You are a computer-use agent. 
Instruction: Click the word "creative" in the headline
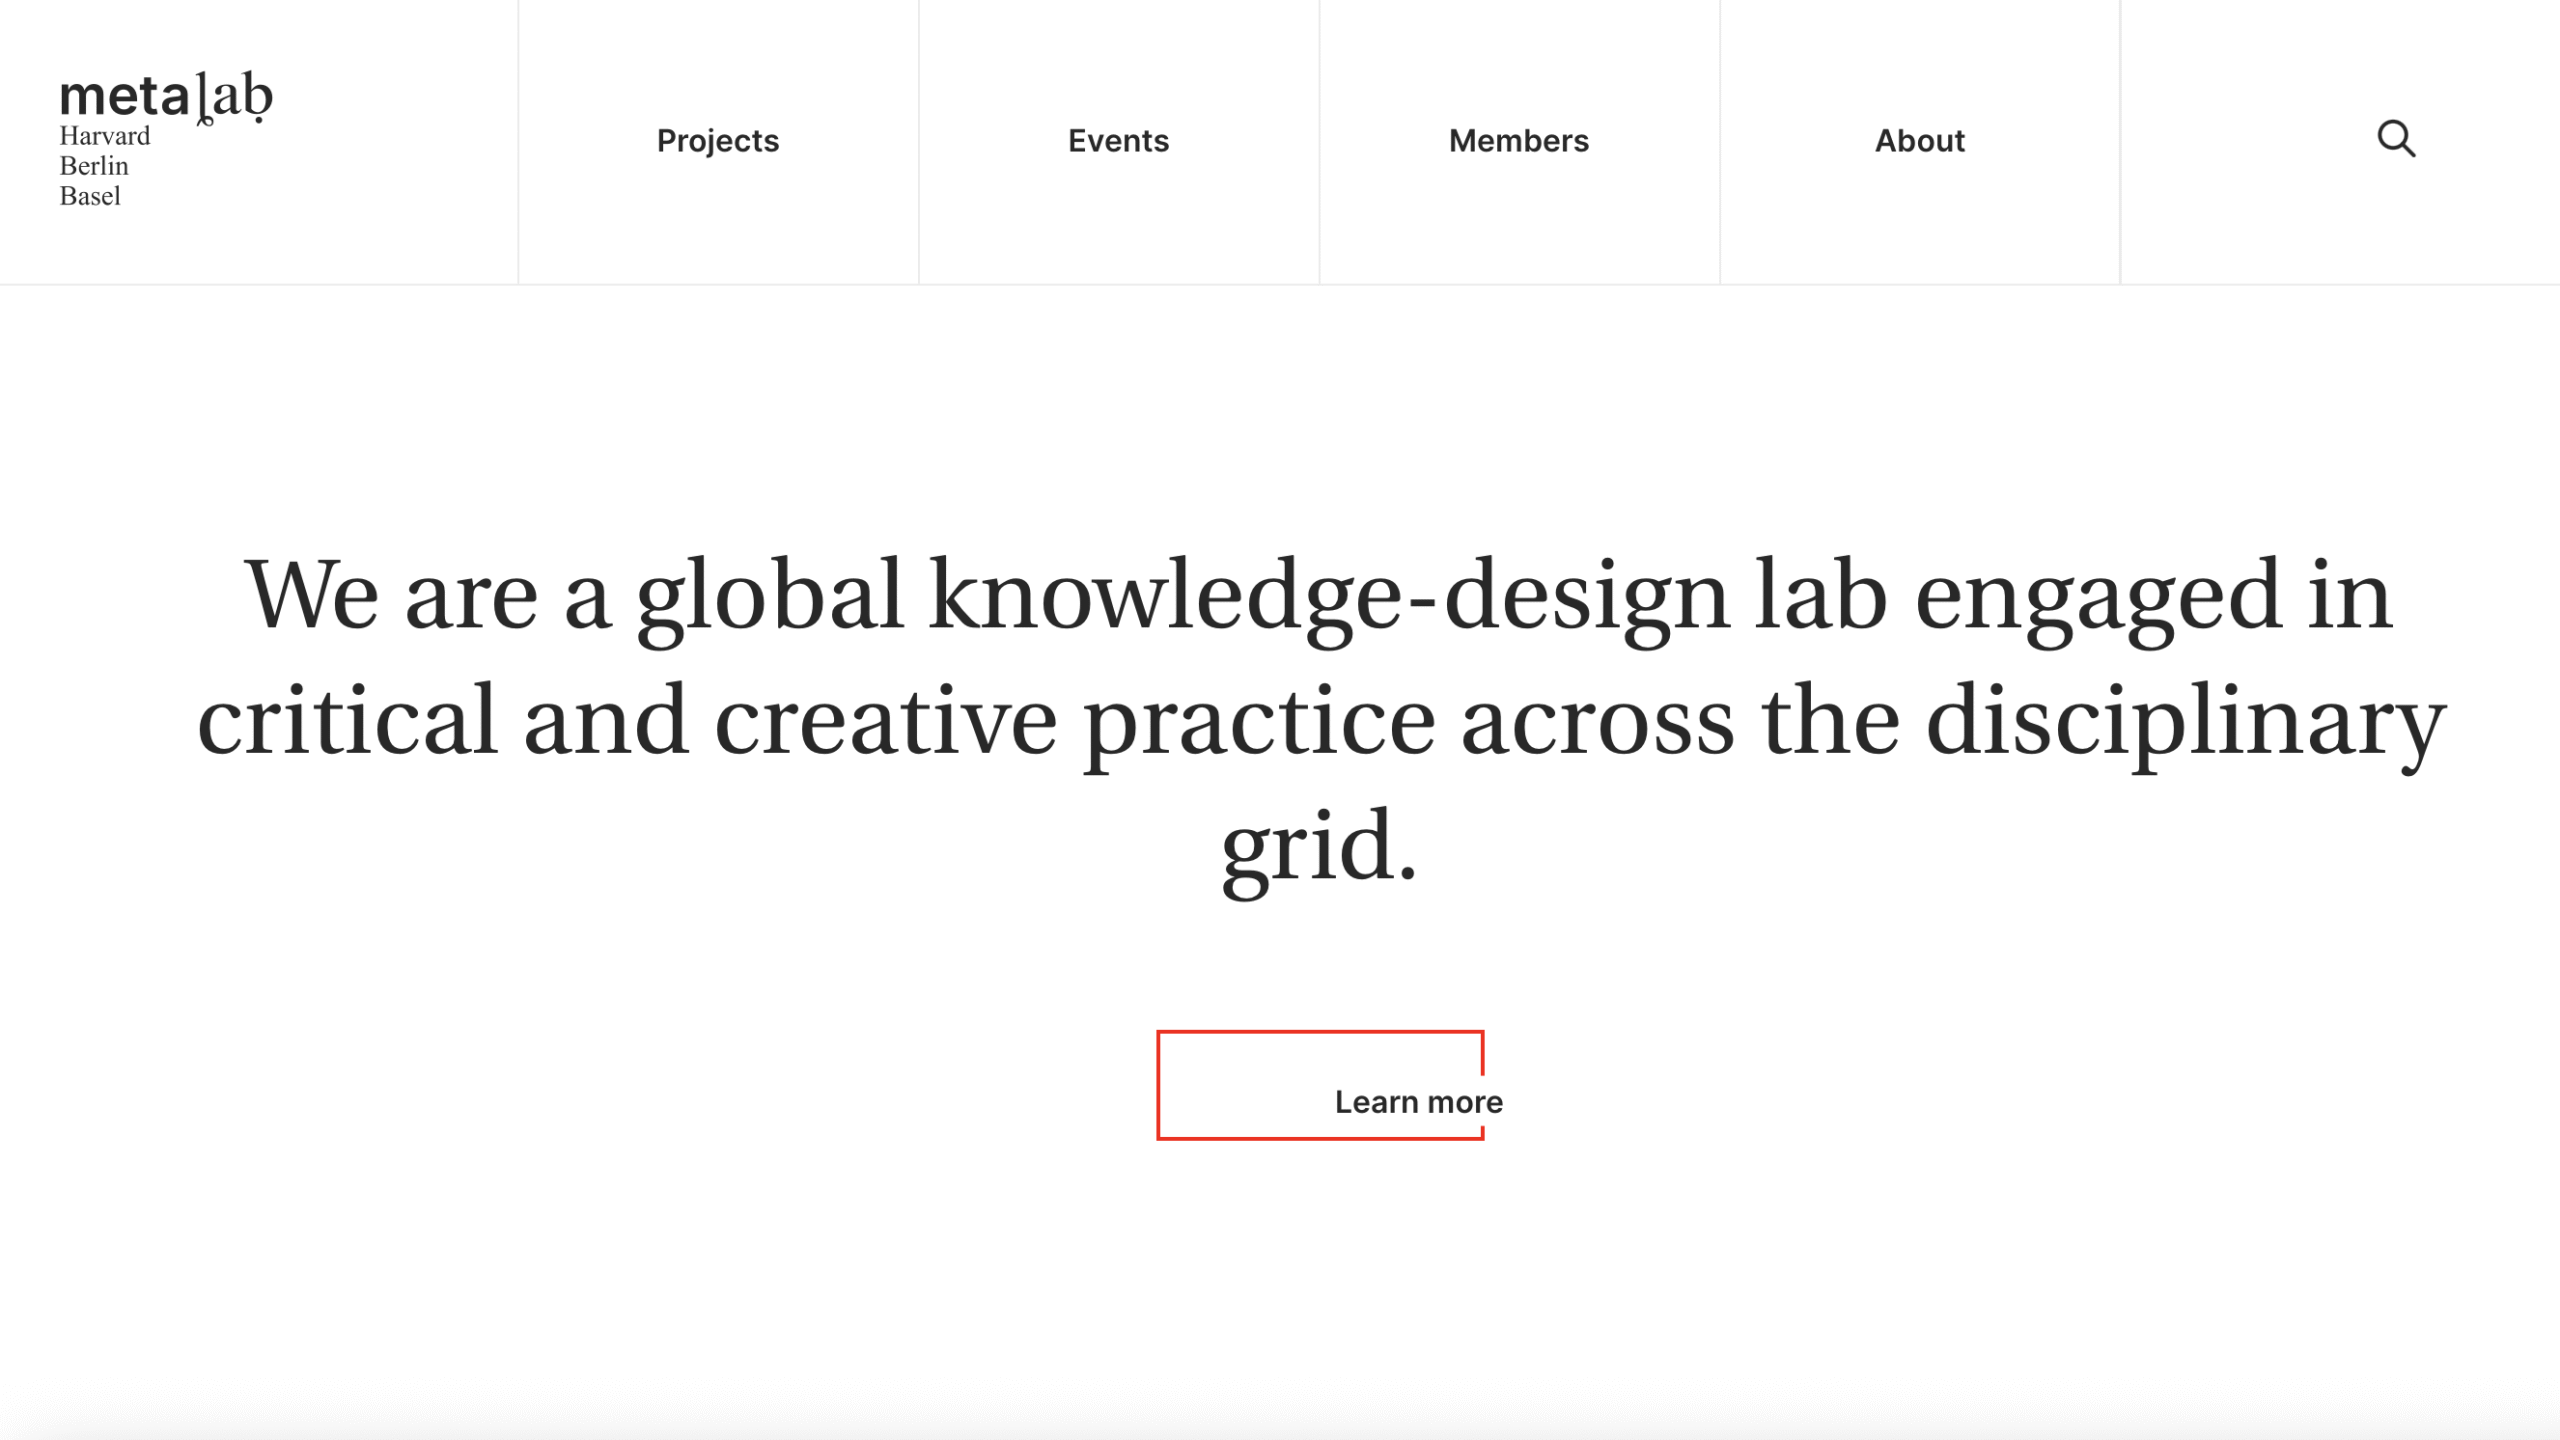point(885,724)
